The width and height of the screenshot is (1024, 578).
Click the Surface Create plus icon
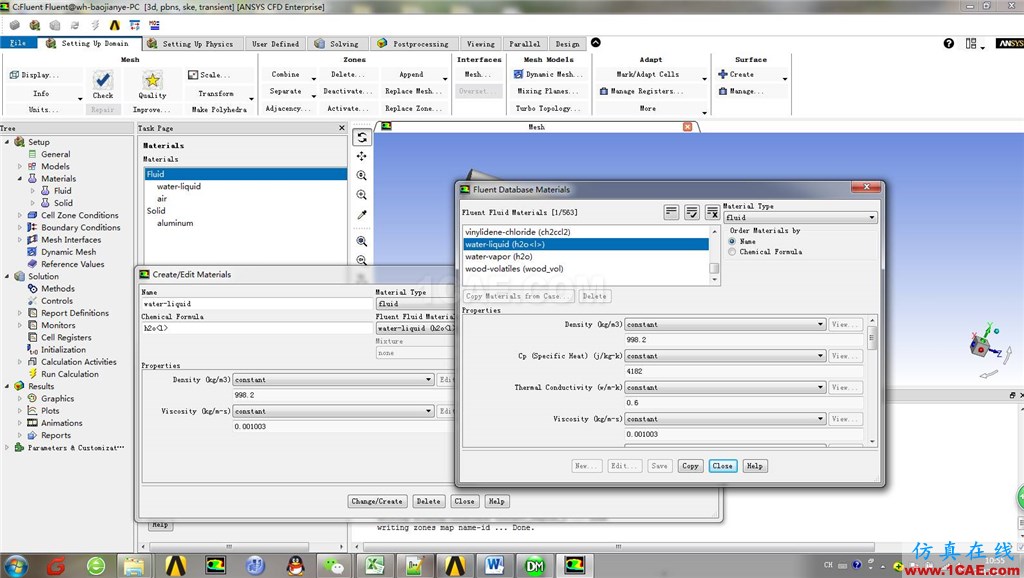722,74
